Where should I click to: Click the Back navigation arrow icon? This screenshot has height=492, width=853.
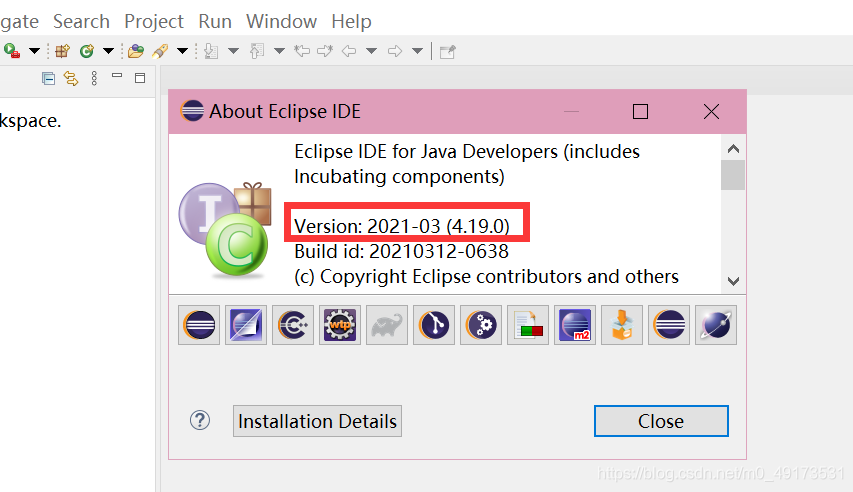pos(349,51)
